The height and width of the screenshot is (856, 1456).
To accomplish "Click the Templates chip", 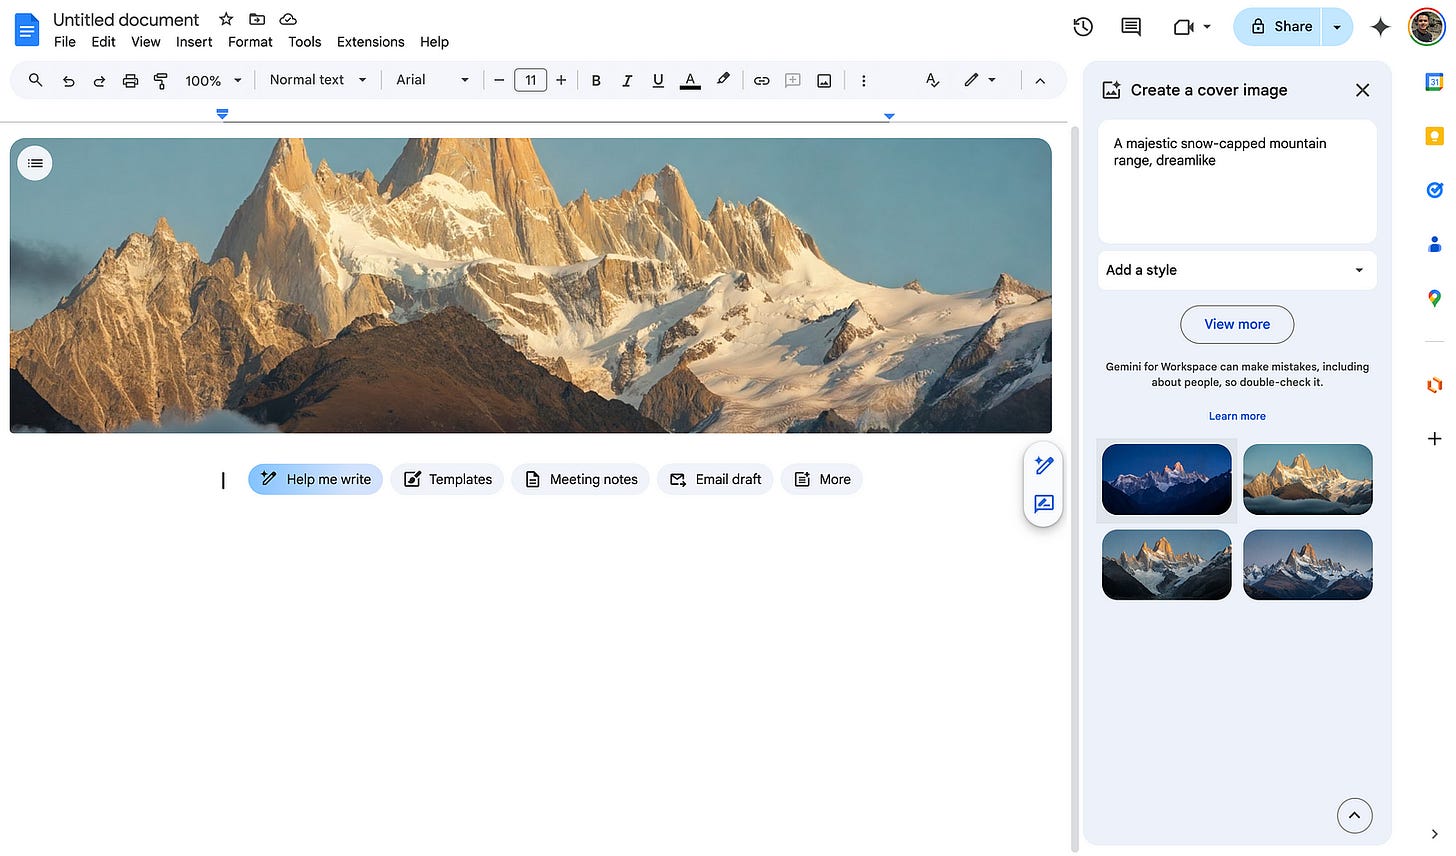I will click(447, 479).
